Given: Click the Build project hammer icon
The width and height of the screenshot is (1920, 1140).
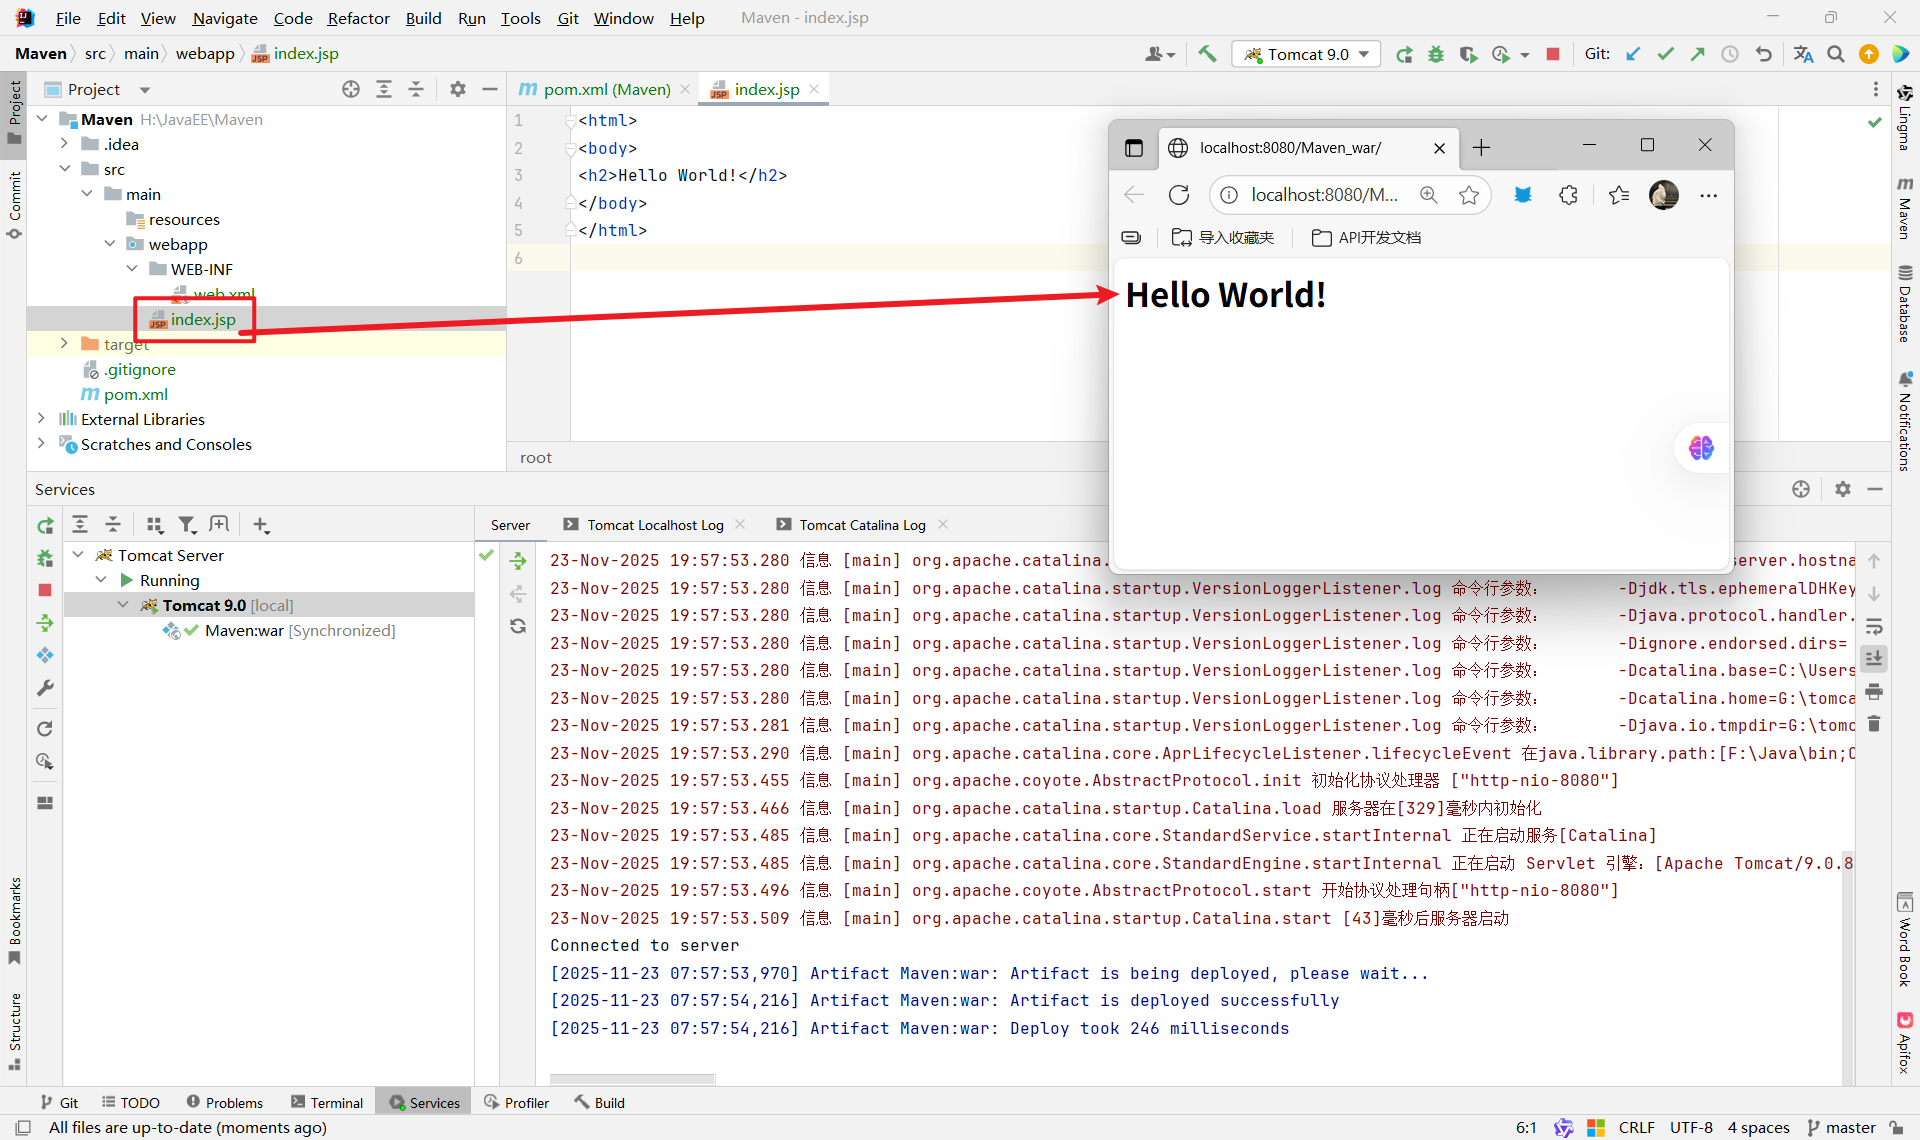Looking at the screenshot, I should click(1207, 54).
